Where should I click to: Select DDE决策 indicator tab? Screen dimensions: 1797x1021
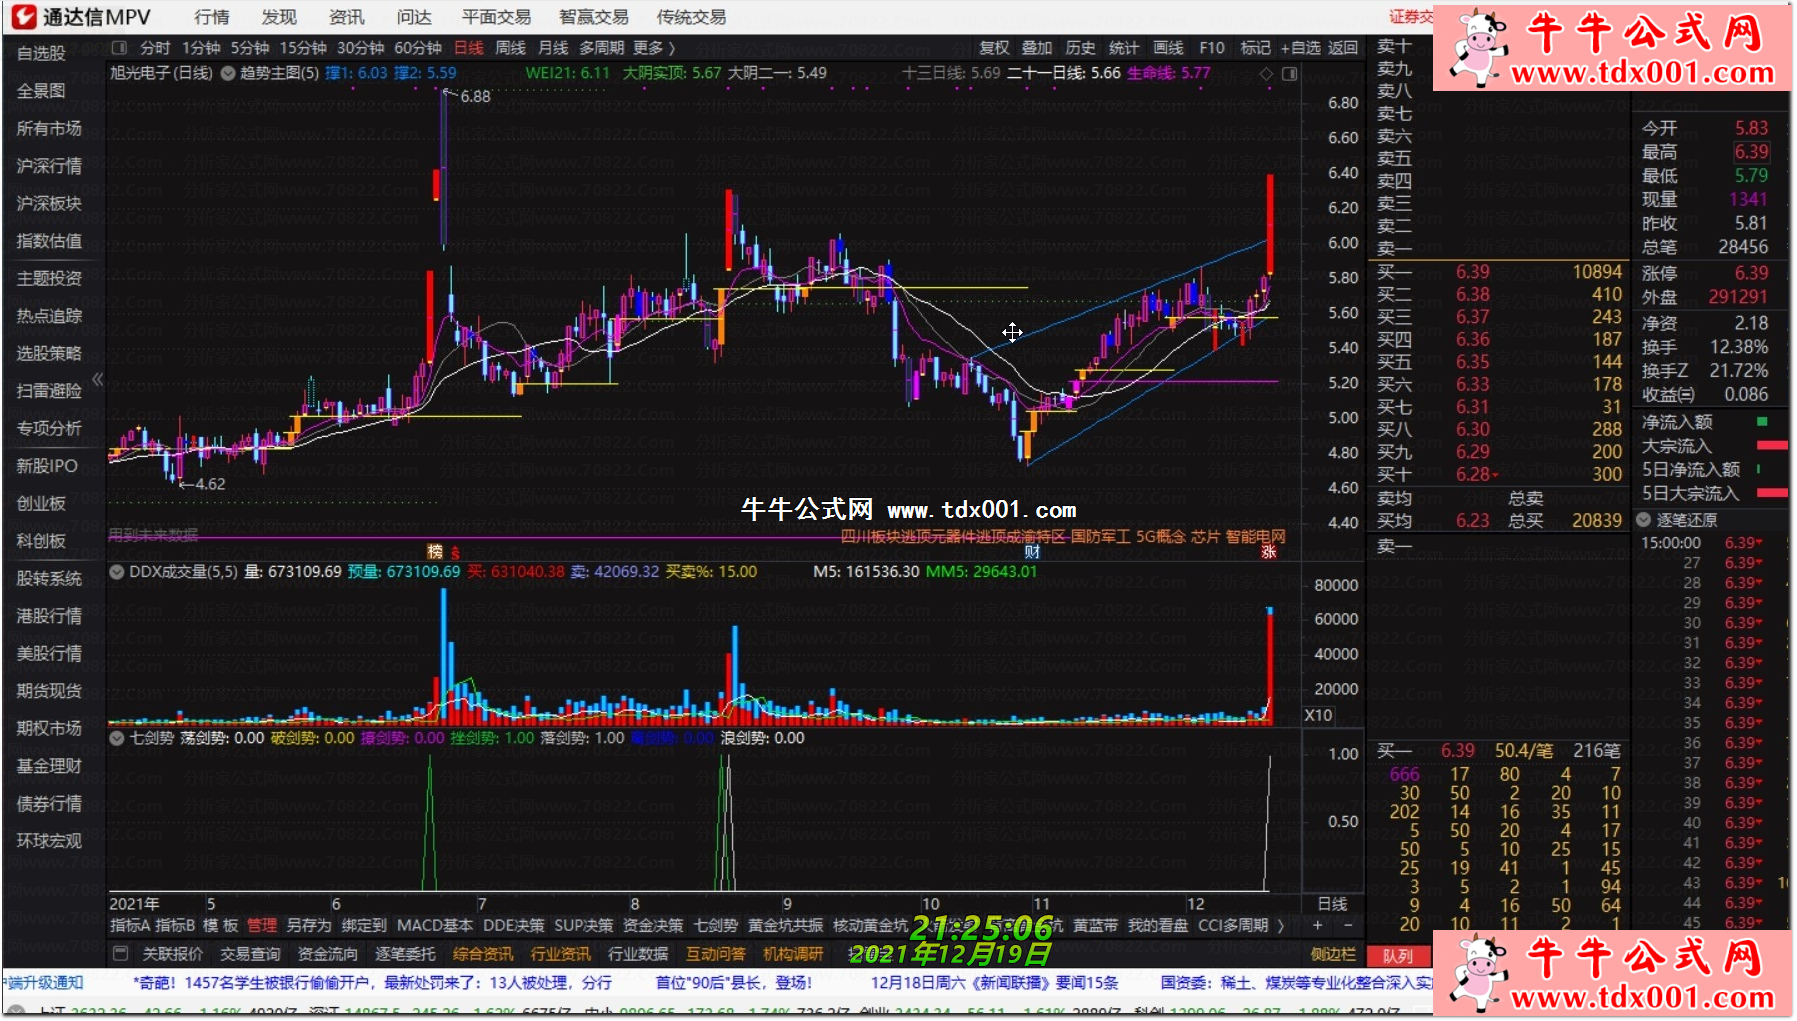point(514,925)
